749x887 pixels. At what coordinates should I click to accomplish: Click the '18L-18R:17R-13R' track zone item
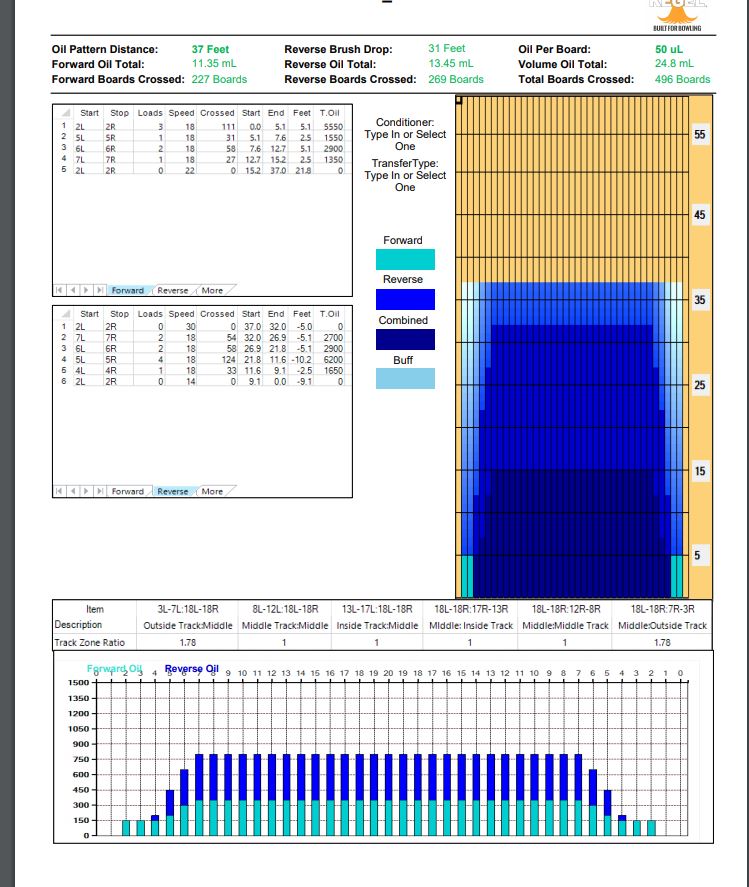[471, 609]
